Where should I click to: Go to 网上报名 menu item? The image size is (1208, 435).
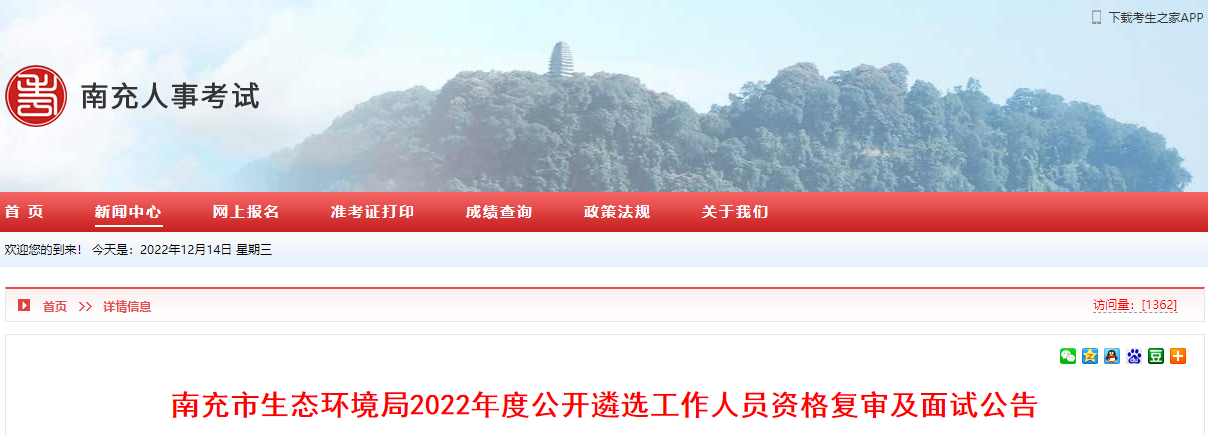(246, 212)
